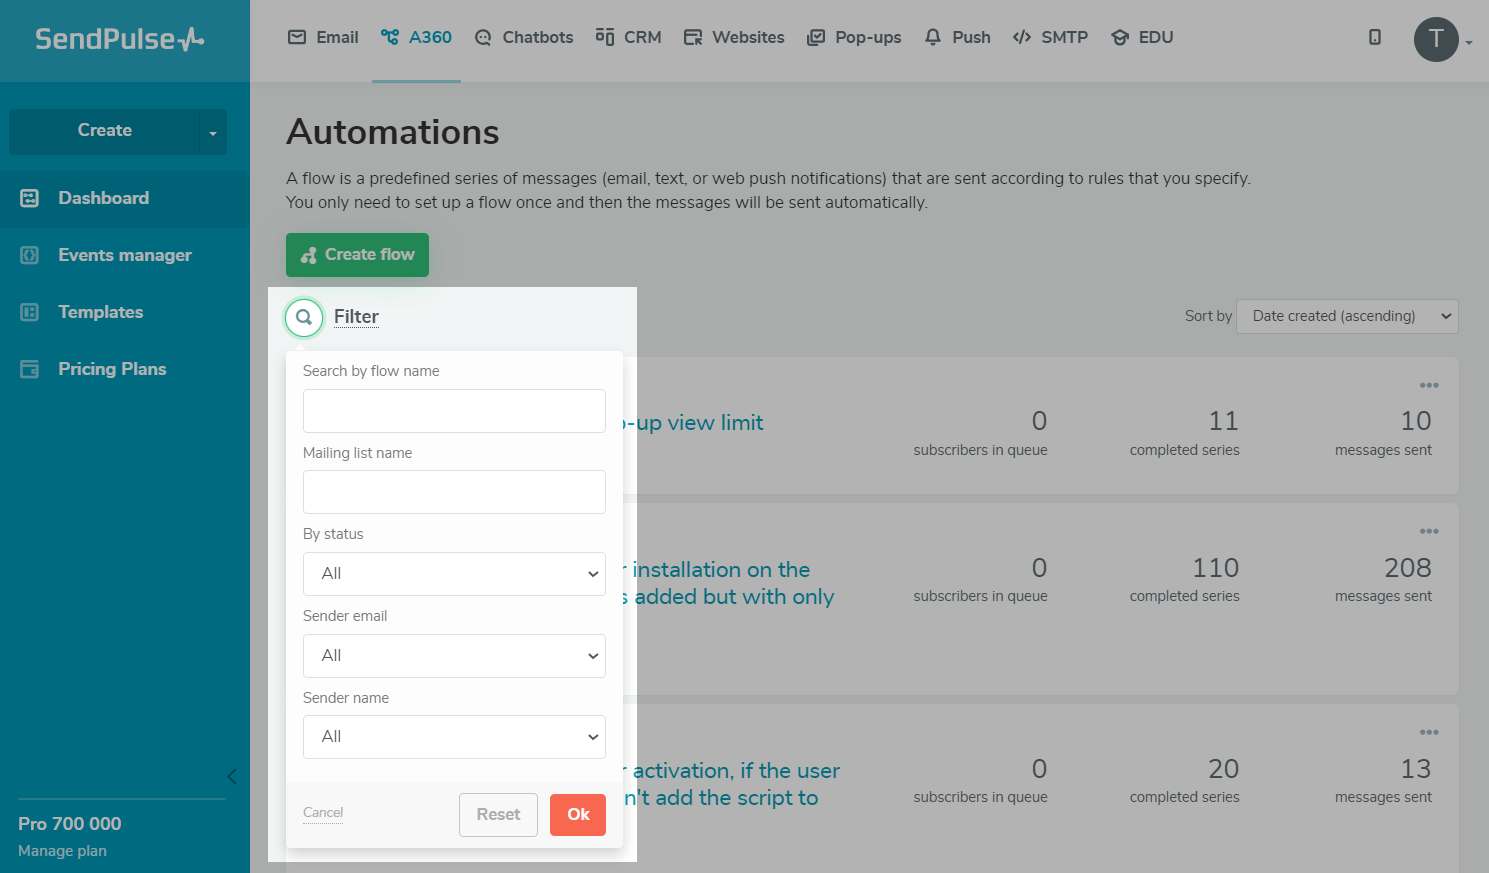Viewport: 1489px width, 873px height.
Task: Expand the Create button dropdown arrow
Action: [x=212, y=132]
